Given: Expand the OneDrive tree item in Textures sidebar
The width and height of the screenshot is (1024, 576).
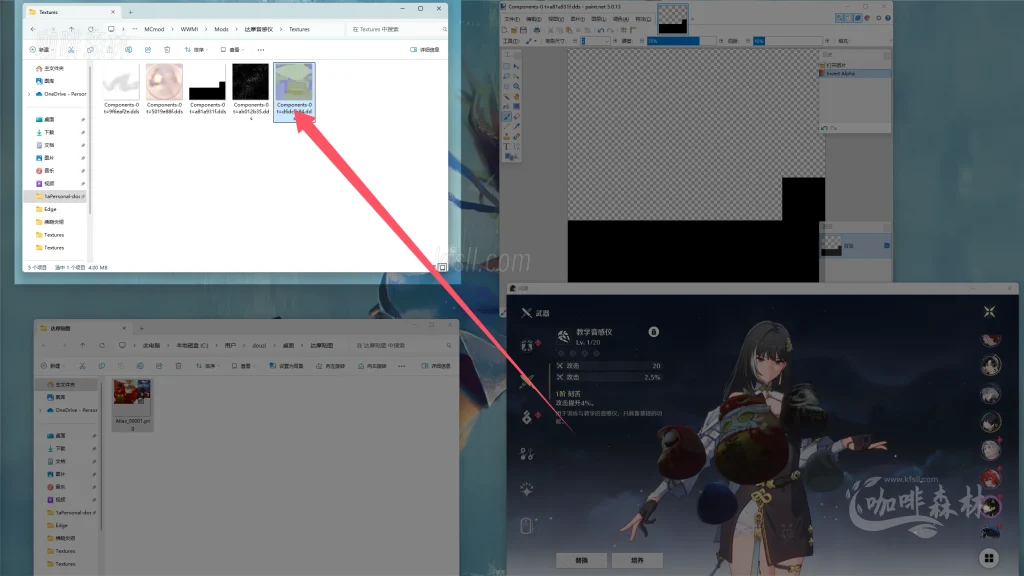Looking at the screenshot, I should pyautogui.click(x=29, y=94).
